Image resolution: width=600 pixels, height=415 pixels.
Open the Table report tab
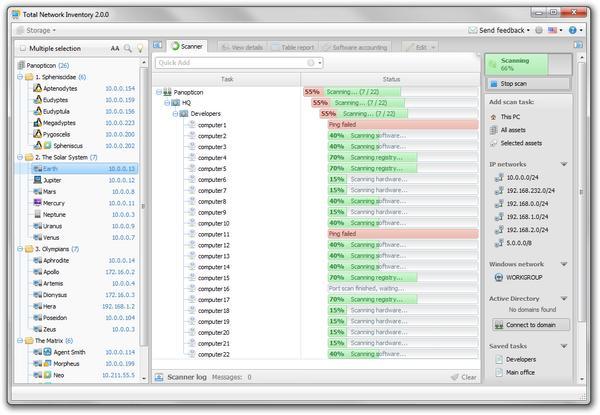tap(293, 47)
